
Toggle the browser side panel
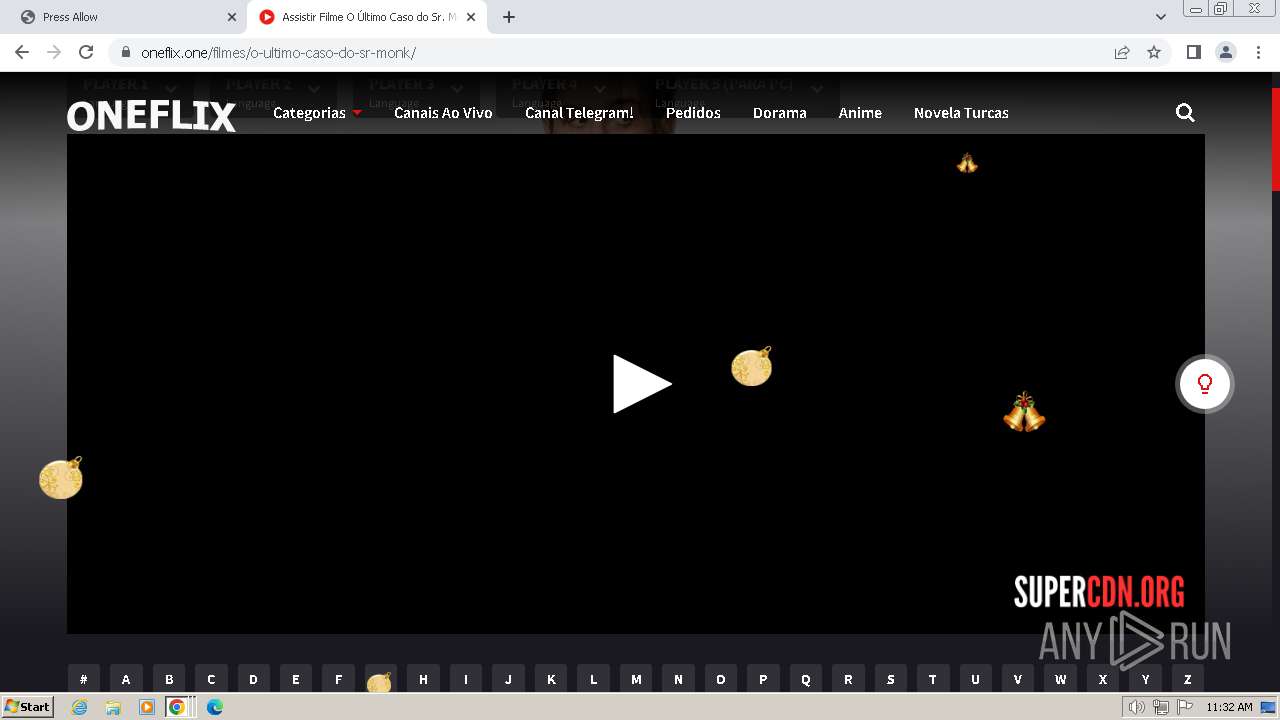[x=1194, y=52]
